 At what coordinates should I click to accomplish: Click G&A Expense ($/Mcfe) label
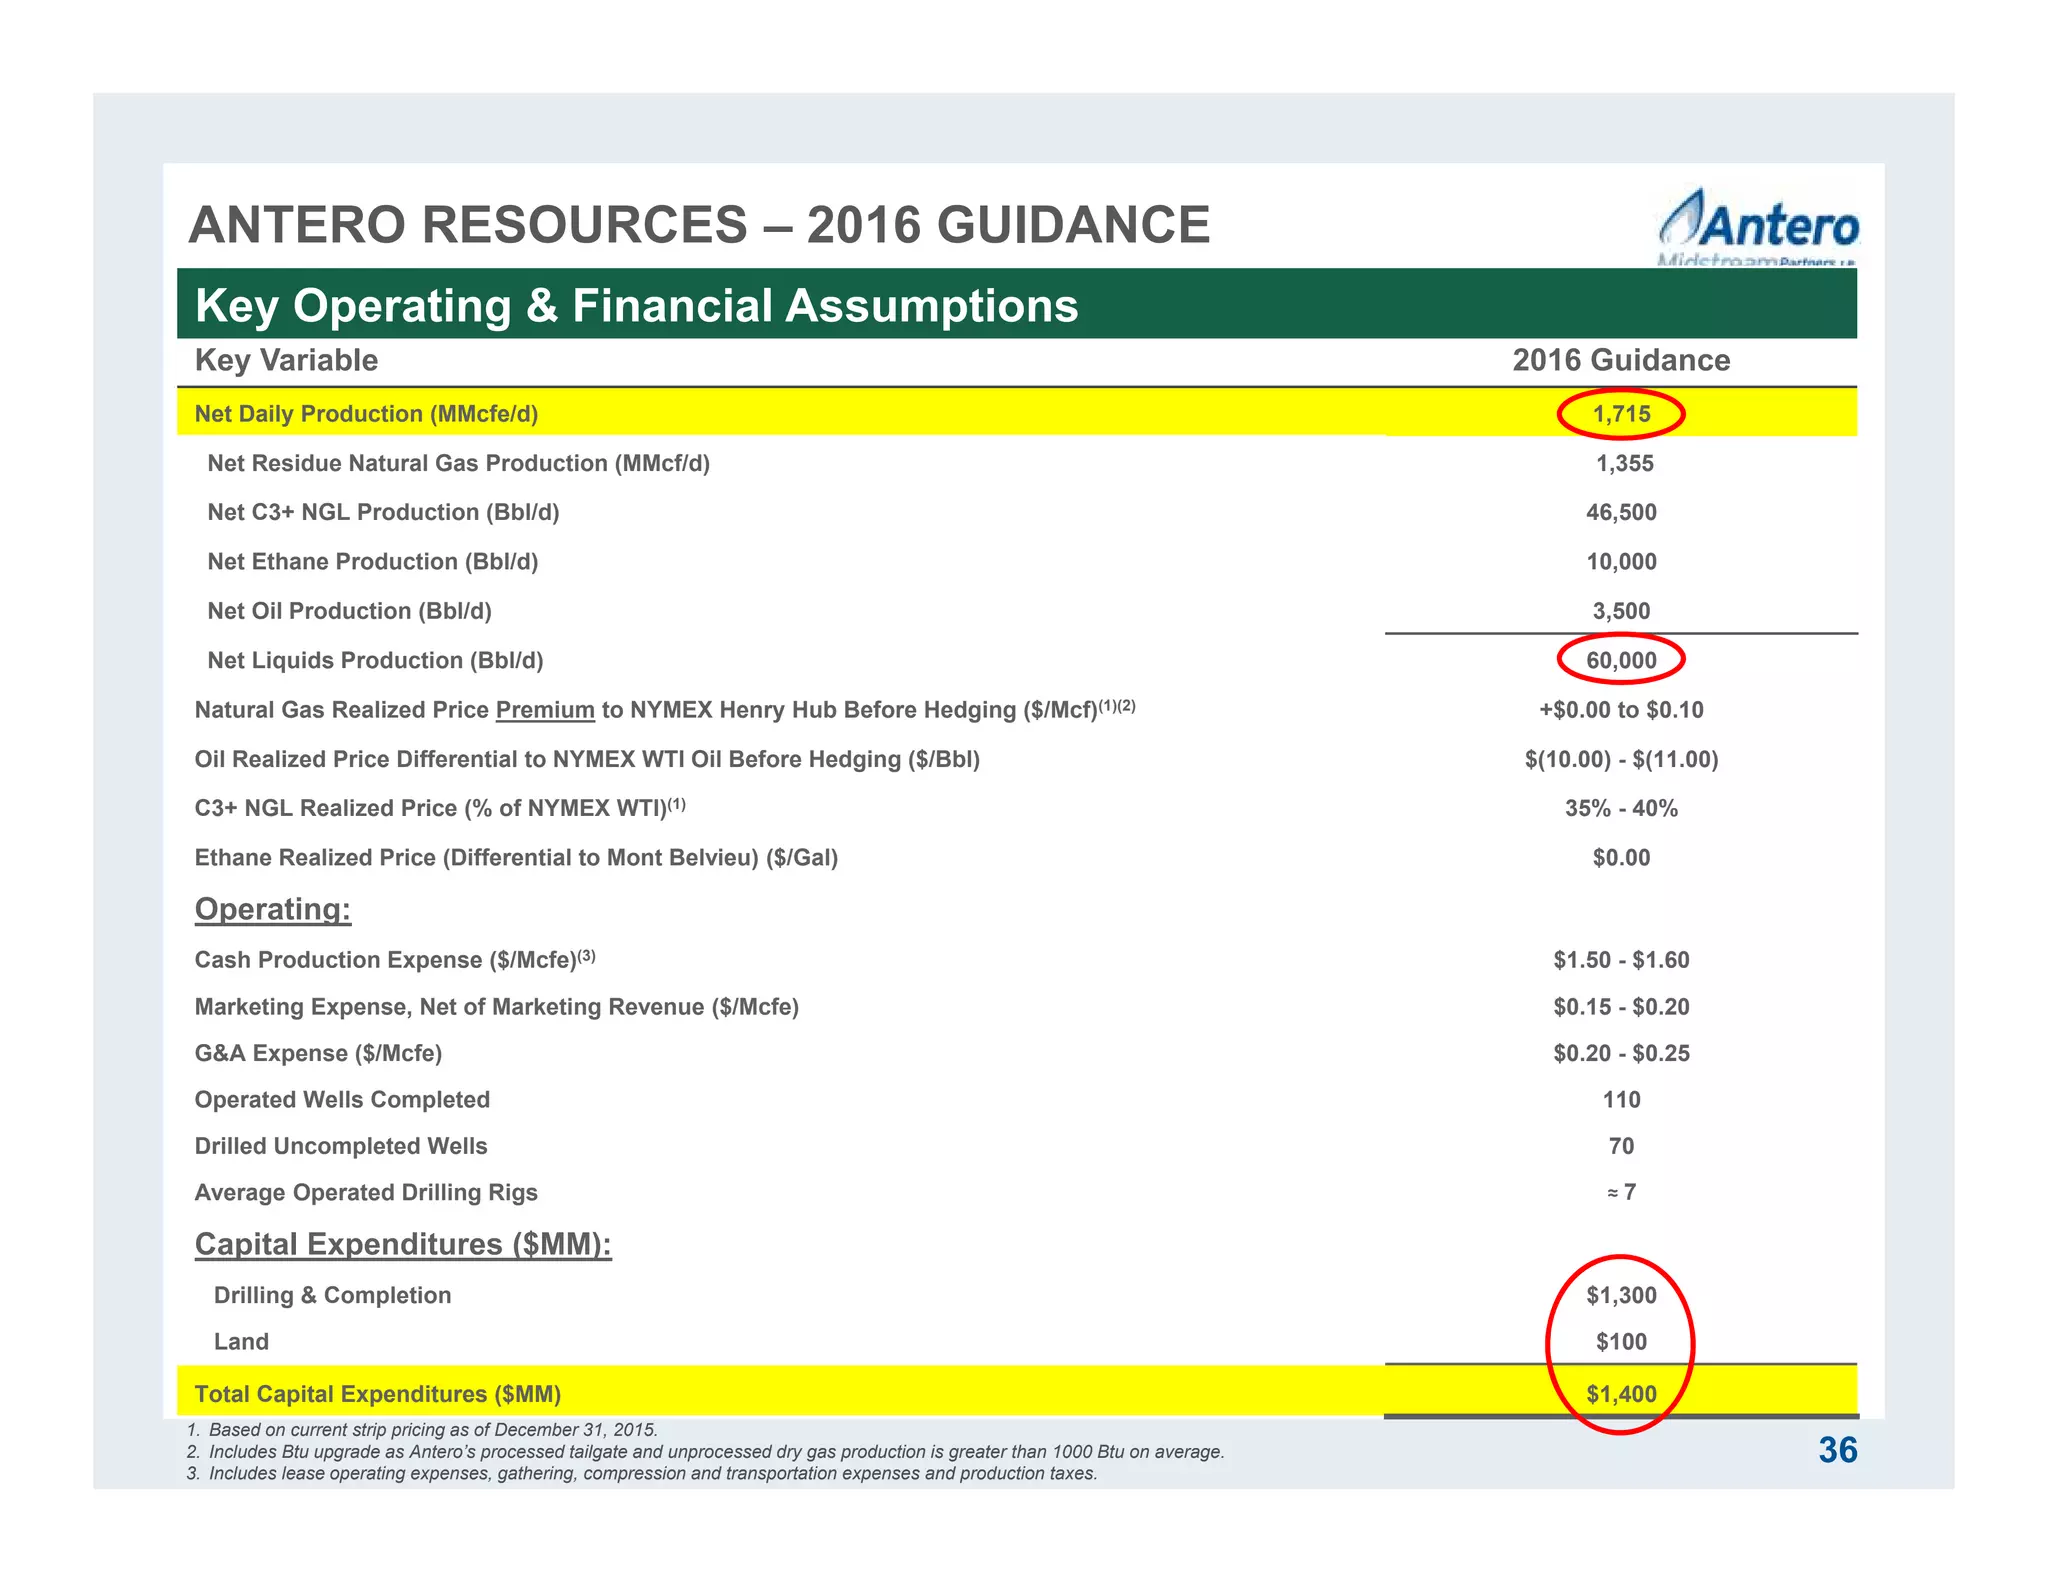click(x=318, y=1053)
